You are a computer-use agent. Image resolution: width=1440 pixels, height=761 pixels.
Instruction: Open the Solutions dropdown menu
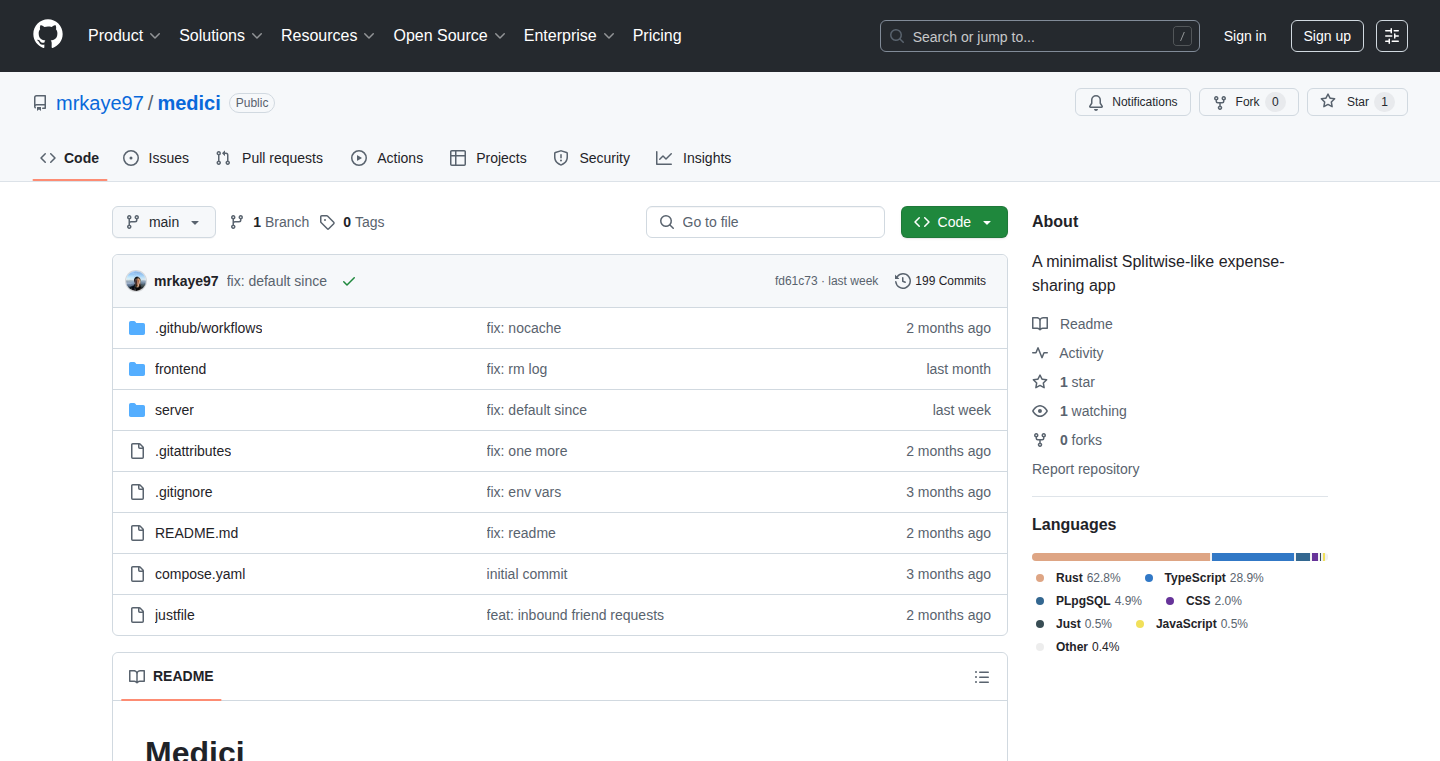click(x=221, y=35)
